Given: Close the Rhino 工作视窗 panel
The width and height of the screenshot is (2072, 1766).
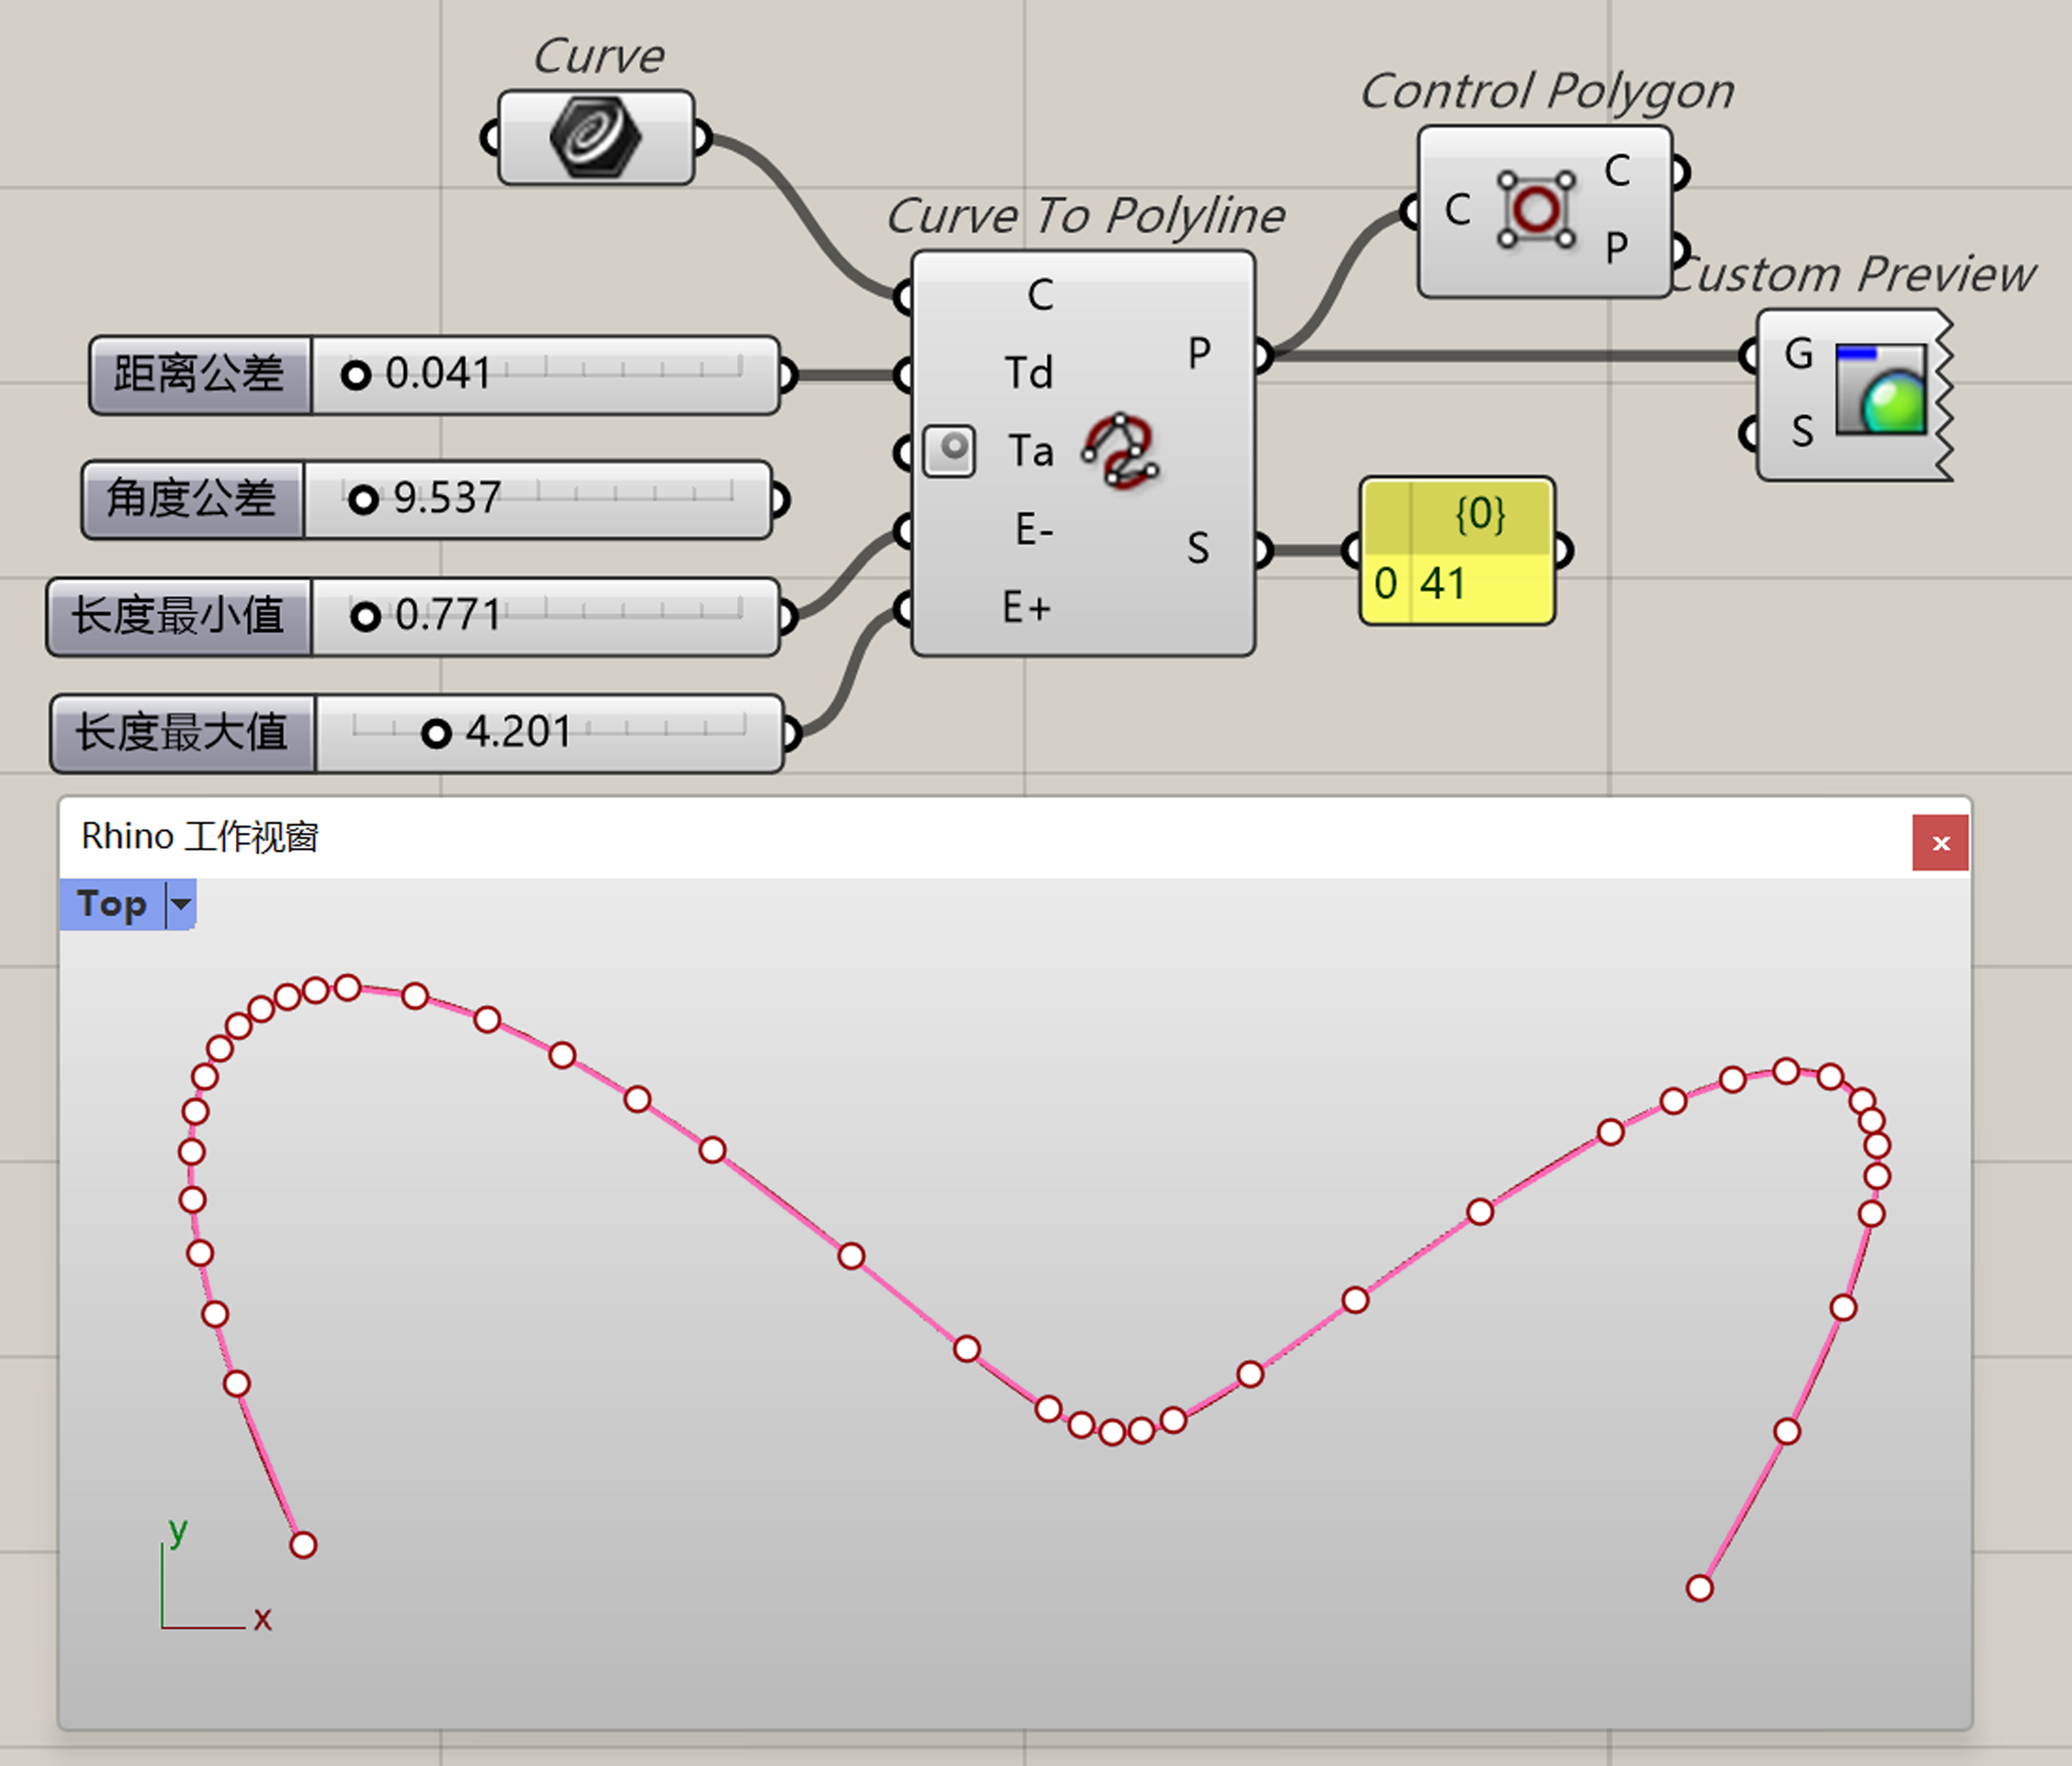Looking at the screenshot, I should pyautogui.click(x=1940, y=843).
